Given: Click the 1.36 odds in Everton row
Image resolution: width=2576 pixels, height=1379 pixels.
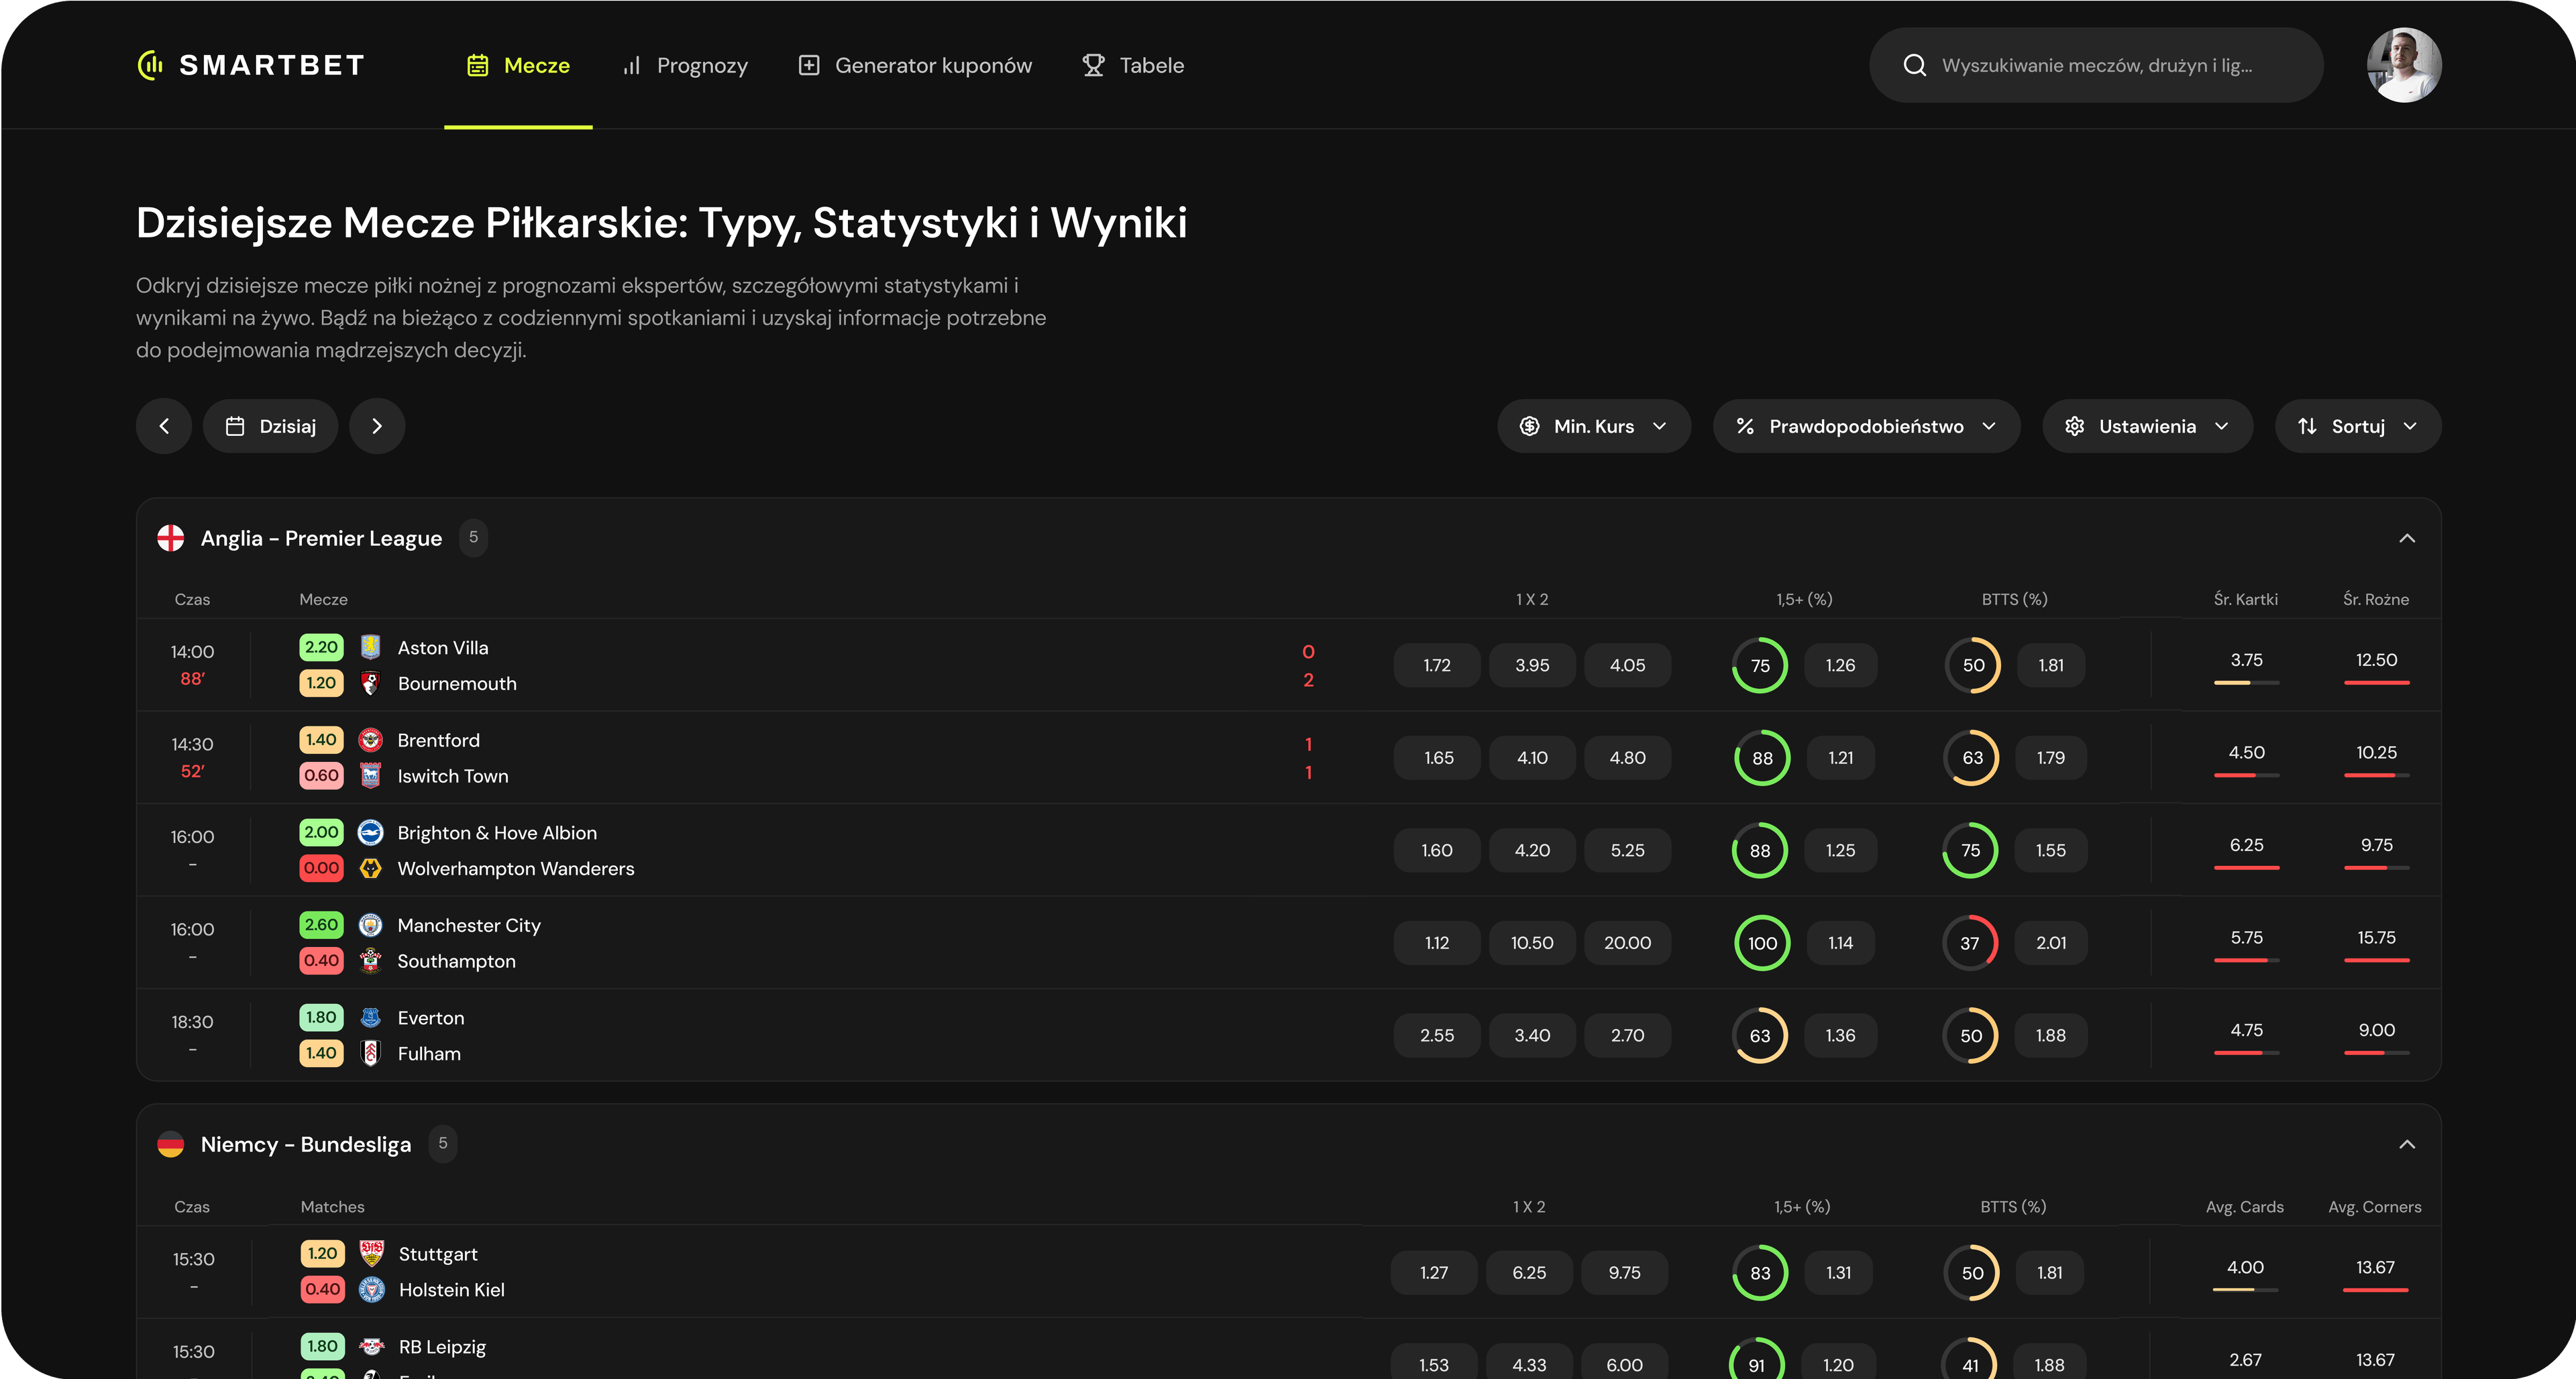Looking at the screenshot, I should 1840,1036.
